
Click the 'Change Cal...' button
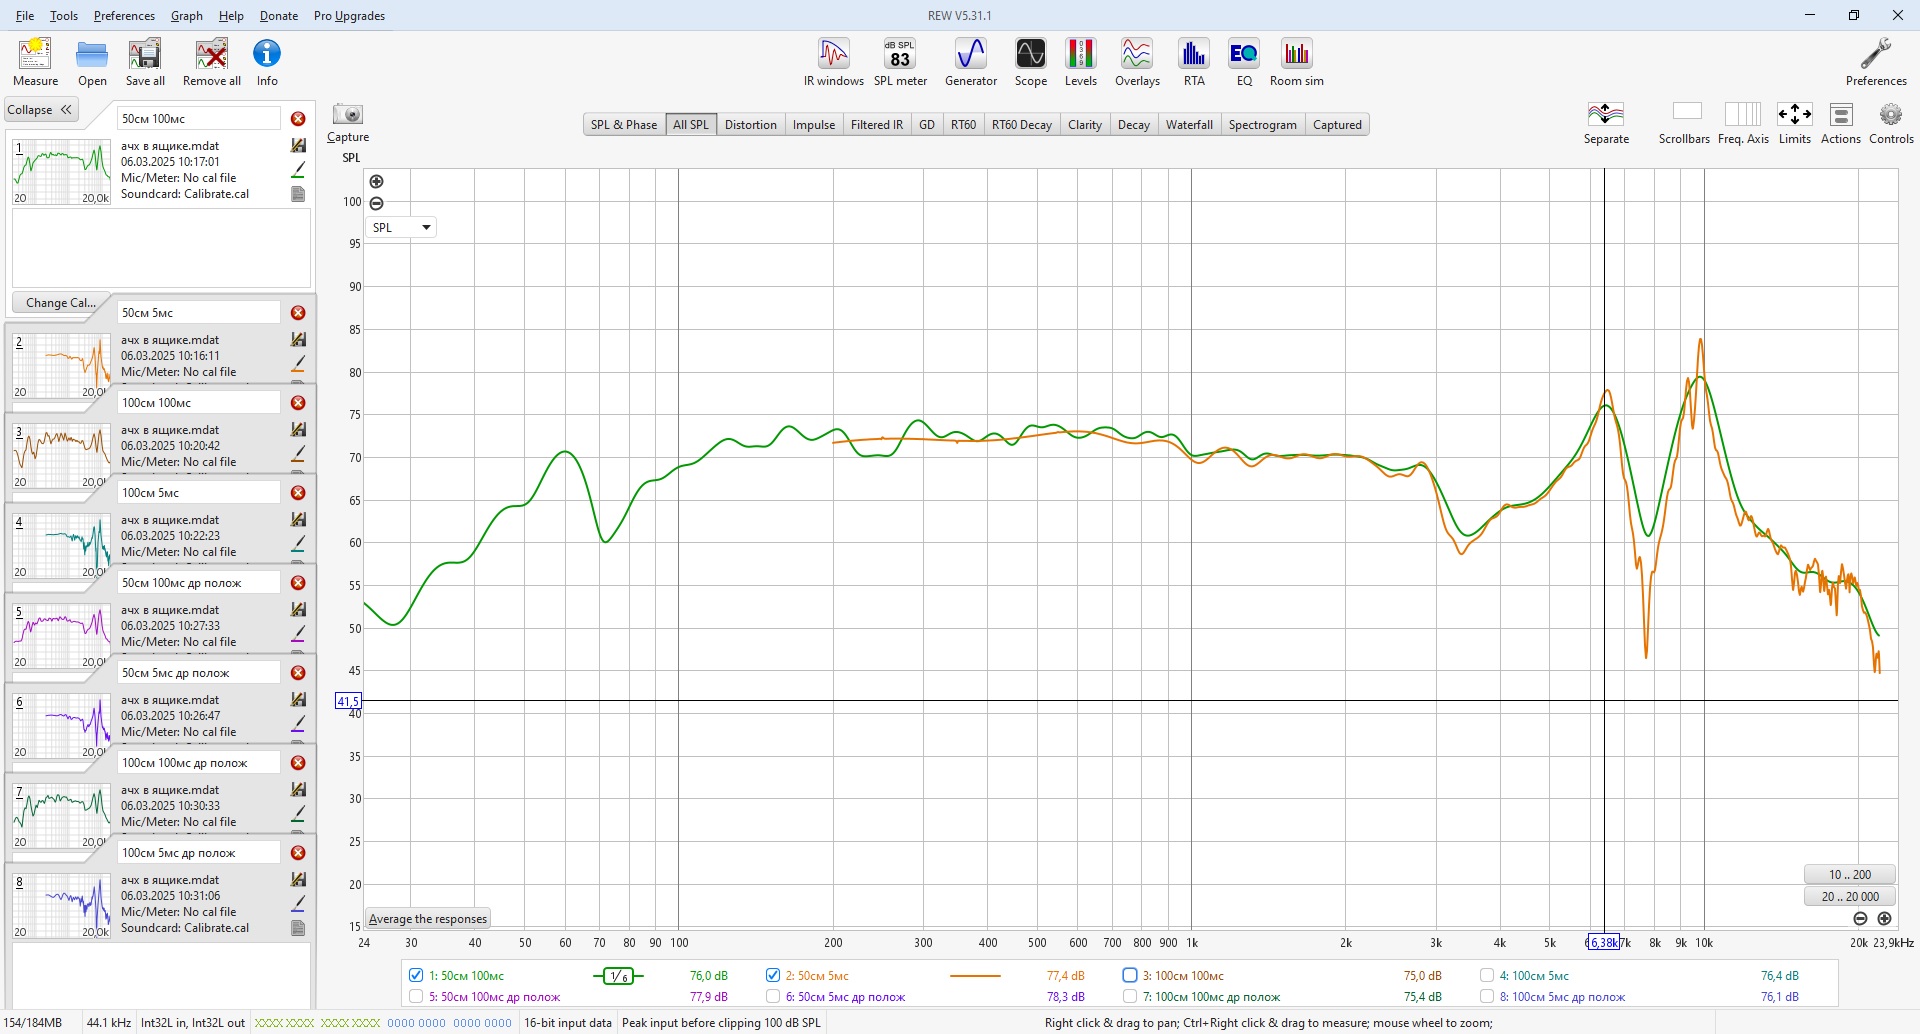point(61,303)
